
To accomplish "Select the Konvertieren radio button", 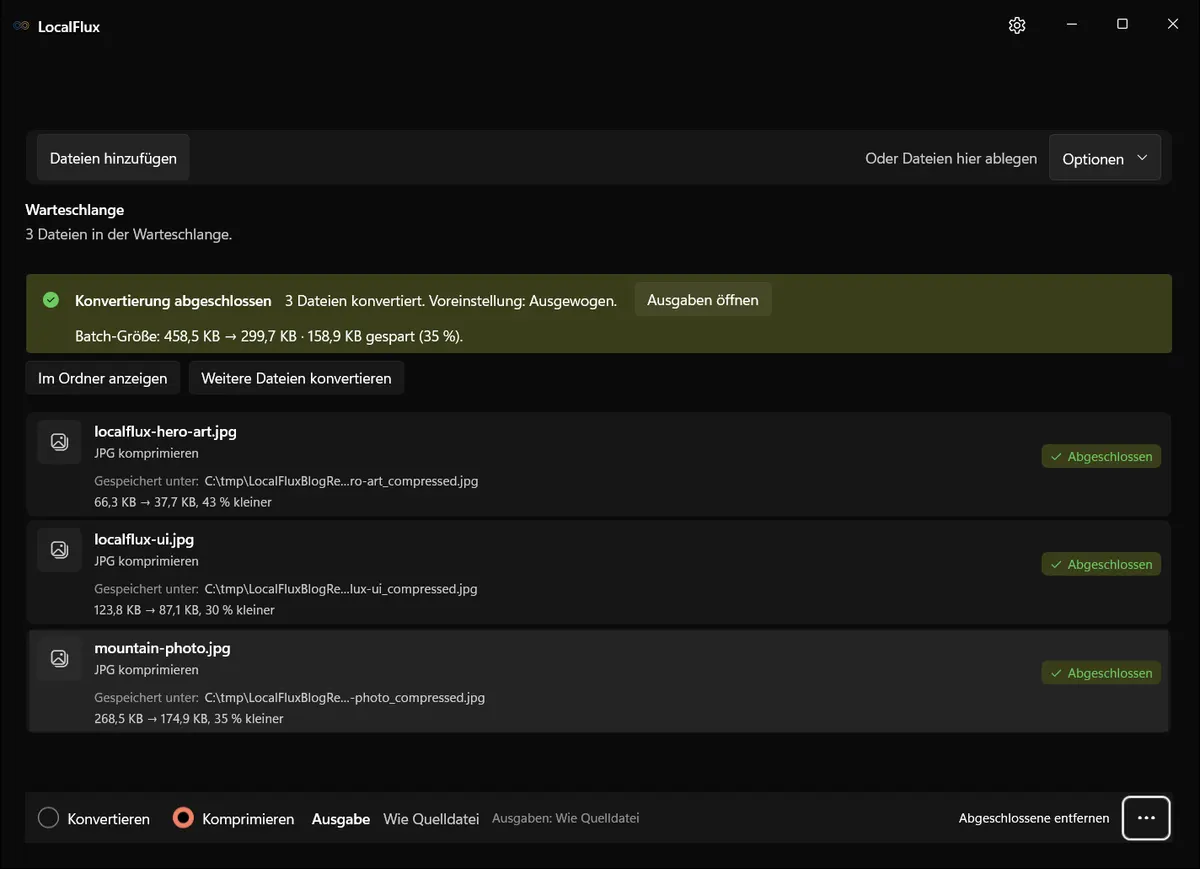I will click(x=48, y=818).
